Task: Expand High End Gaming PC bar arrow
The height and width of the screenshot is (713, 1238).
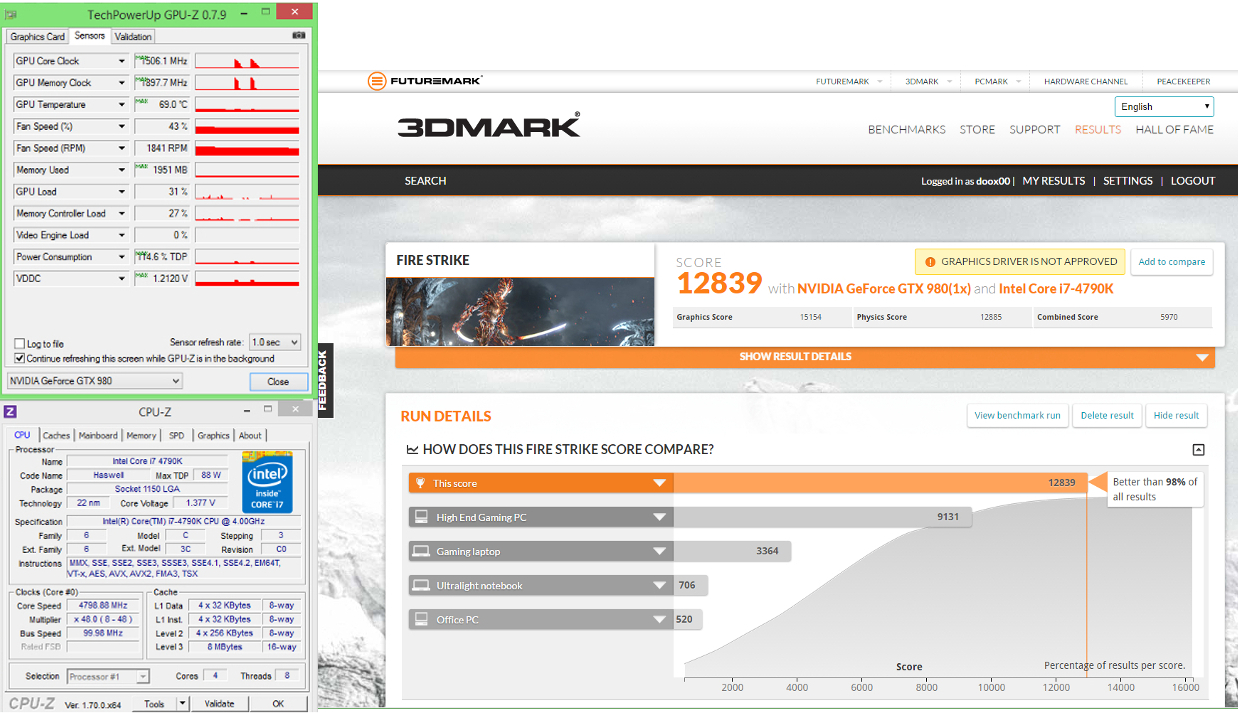Action: 659,517
